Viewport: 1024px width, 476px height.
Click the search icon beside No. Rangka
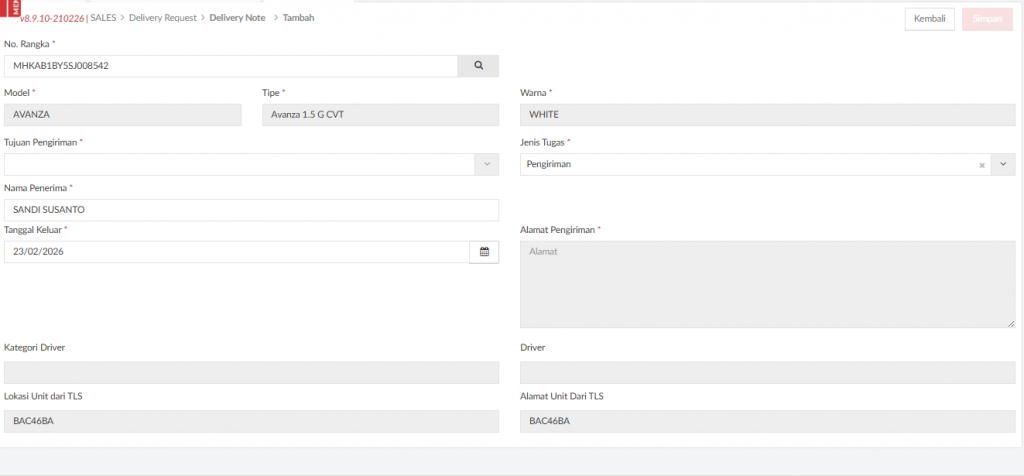[478, 66]
